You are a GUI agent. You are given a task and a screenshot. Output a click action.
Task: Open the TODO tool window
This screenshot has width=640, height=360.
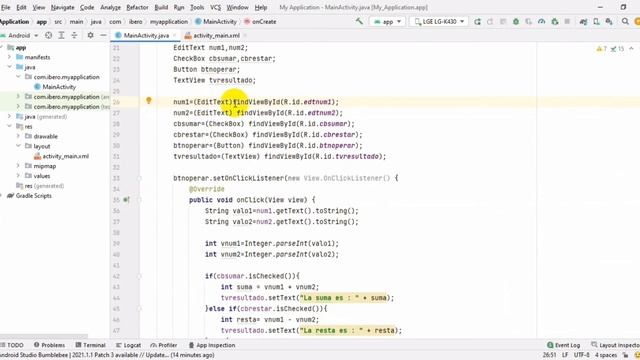pos(12,345)
